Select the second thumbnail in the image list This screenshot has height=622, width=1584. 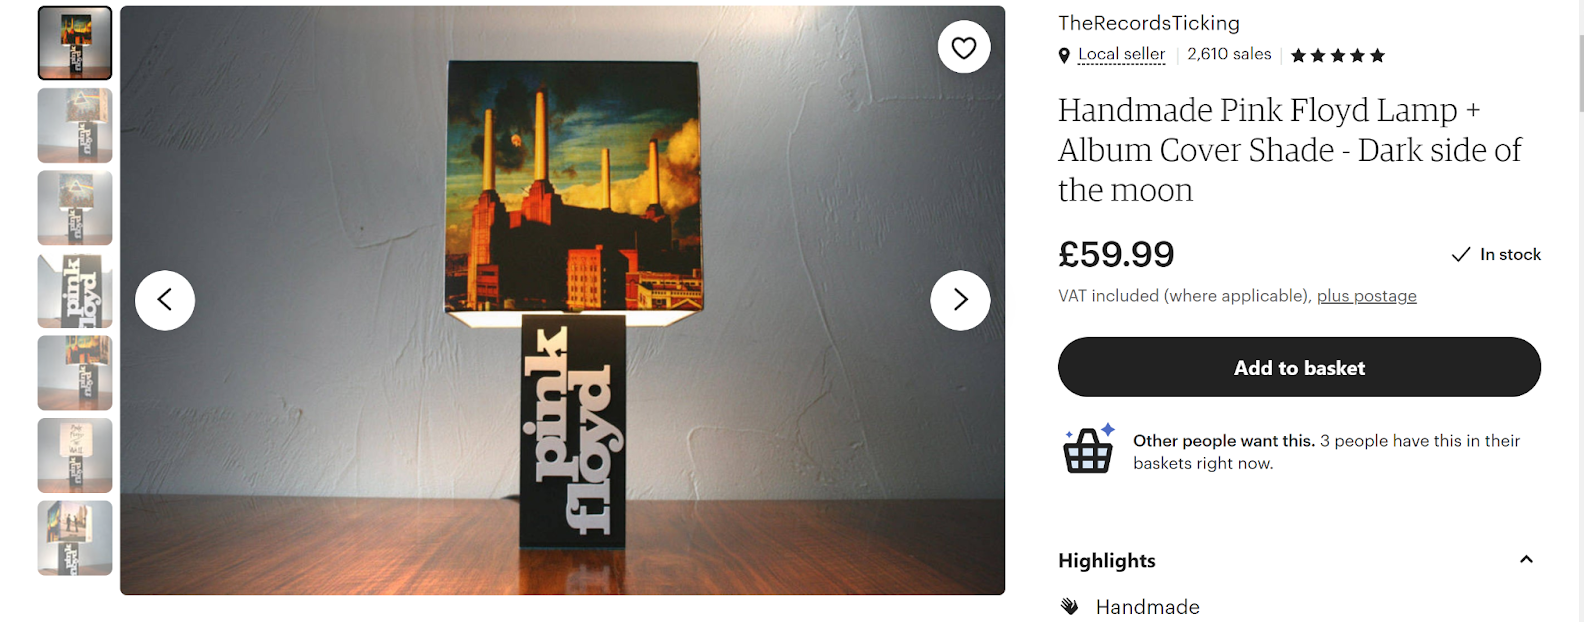(75, 126)
